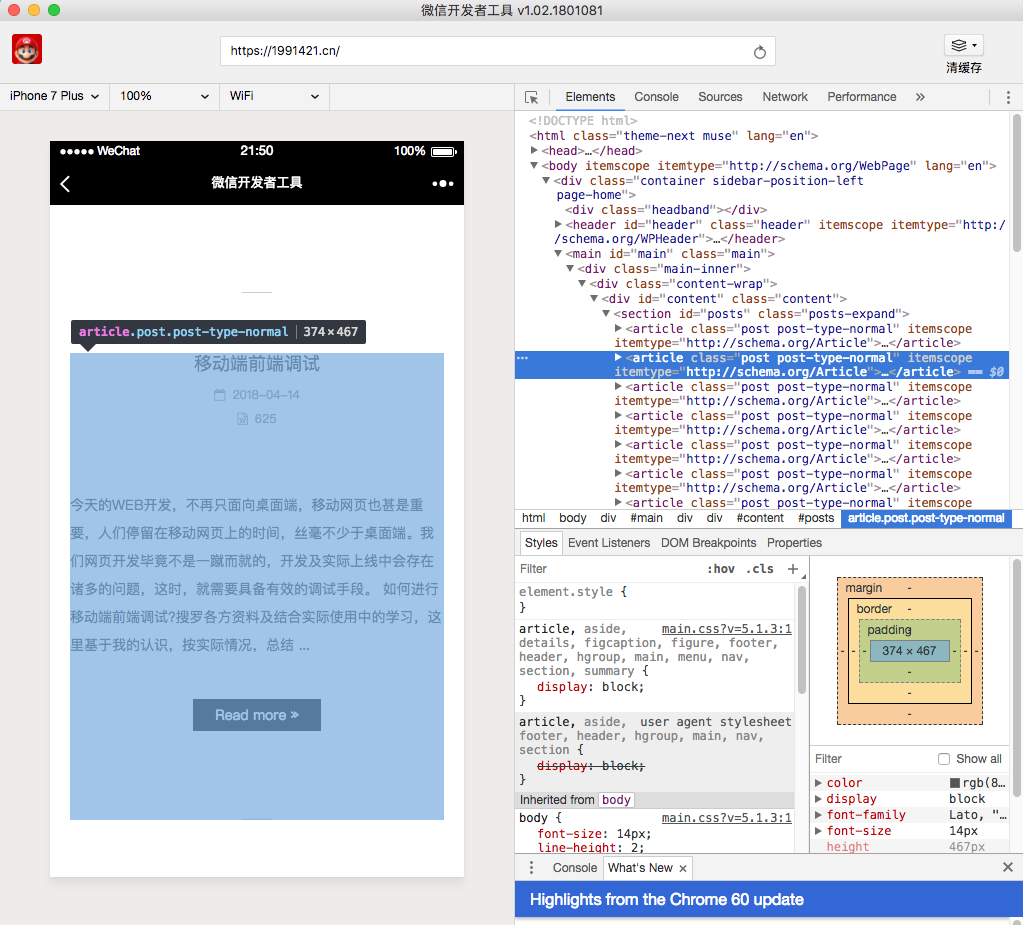The width and height of the screenshot is (1023, 925).
Task: Open main.css link for body rule
Action: click(x=726, y=818)
